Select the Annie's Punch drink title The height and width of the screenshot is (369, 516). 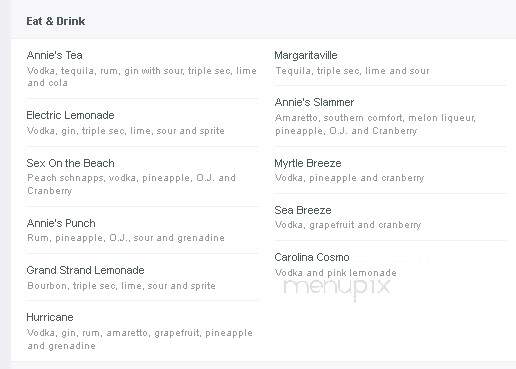point(61,223)
